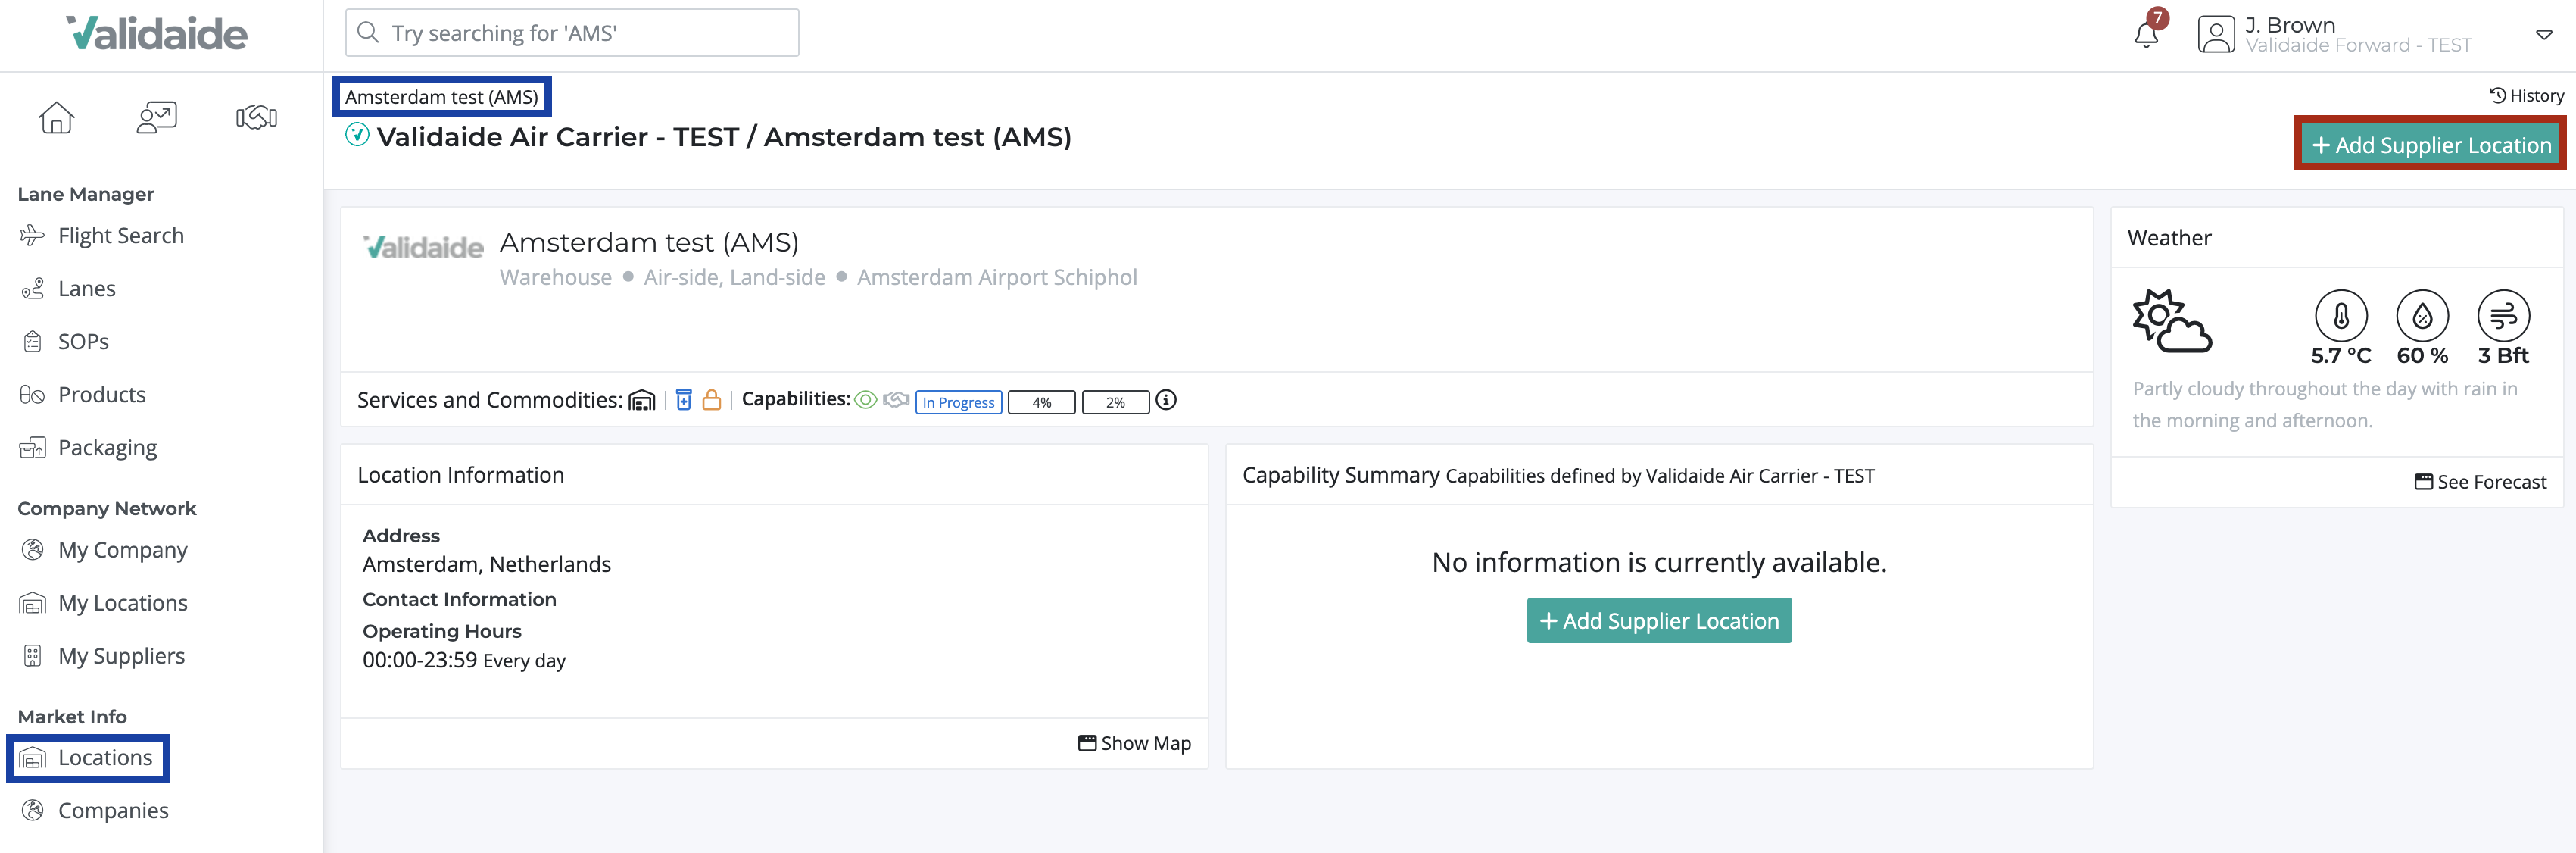Click the '3 Bft' wind value
This screenshot has width=2576, height=853.
2503,355
